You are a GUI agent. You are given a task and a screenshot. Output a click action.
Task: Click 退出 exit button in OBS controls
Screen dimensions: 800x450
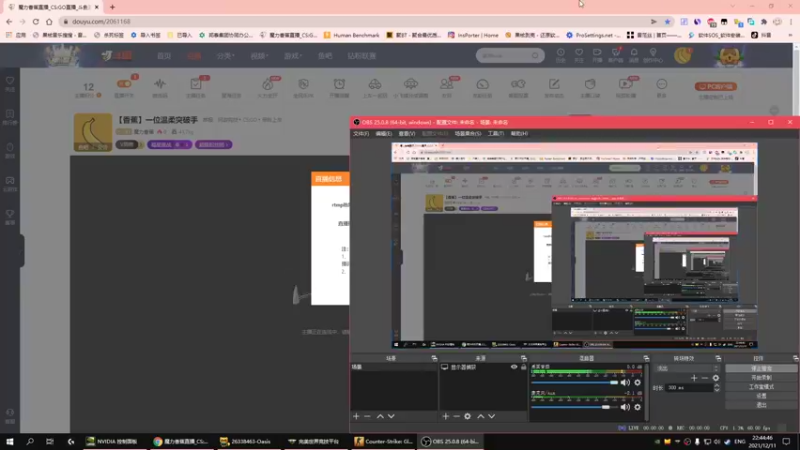point(761,405)
